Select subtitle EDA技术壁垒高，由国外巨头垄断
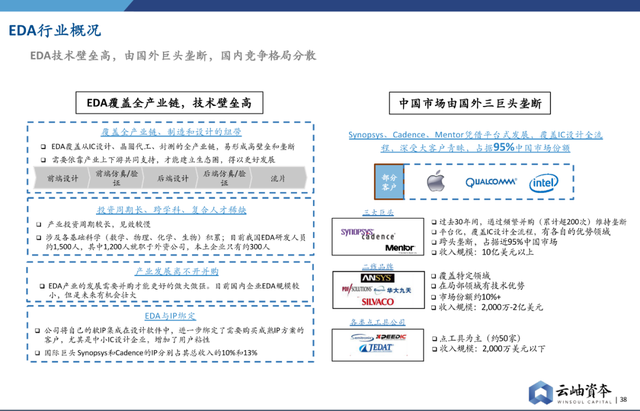This screenshot has width=640, height=411. click(173, 56)
